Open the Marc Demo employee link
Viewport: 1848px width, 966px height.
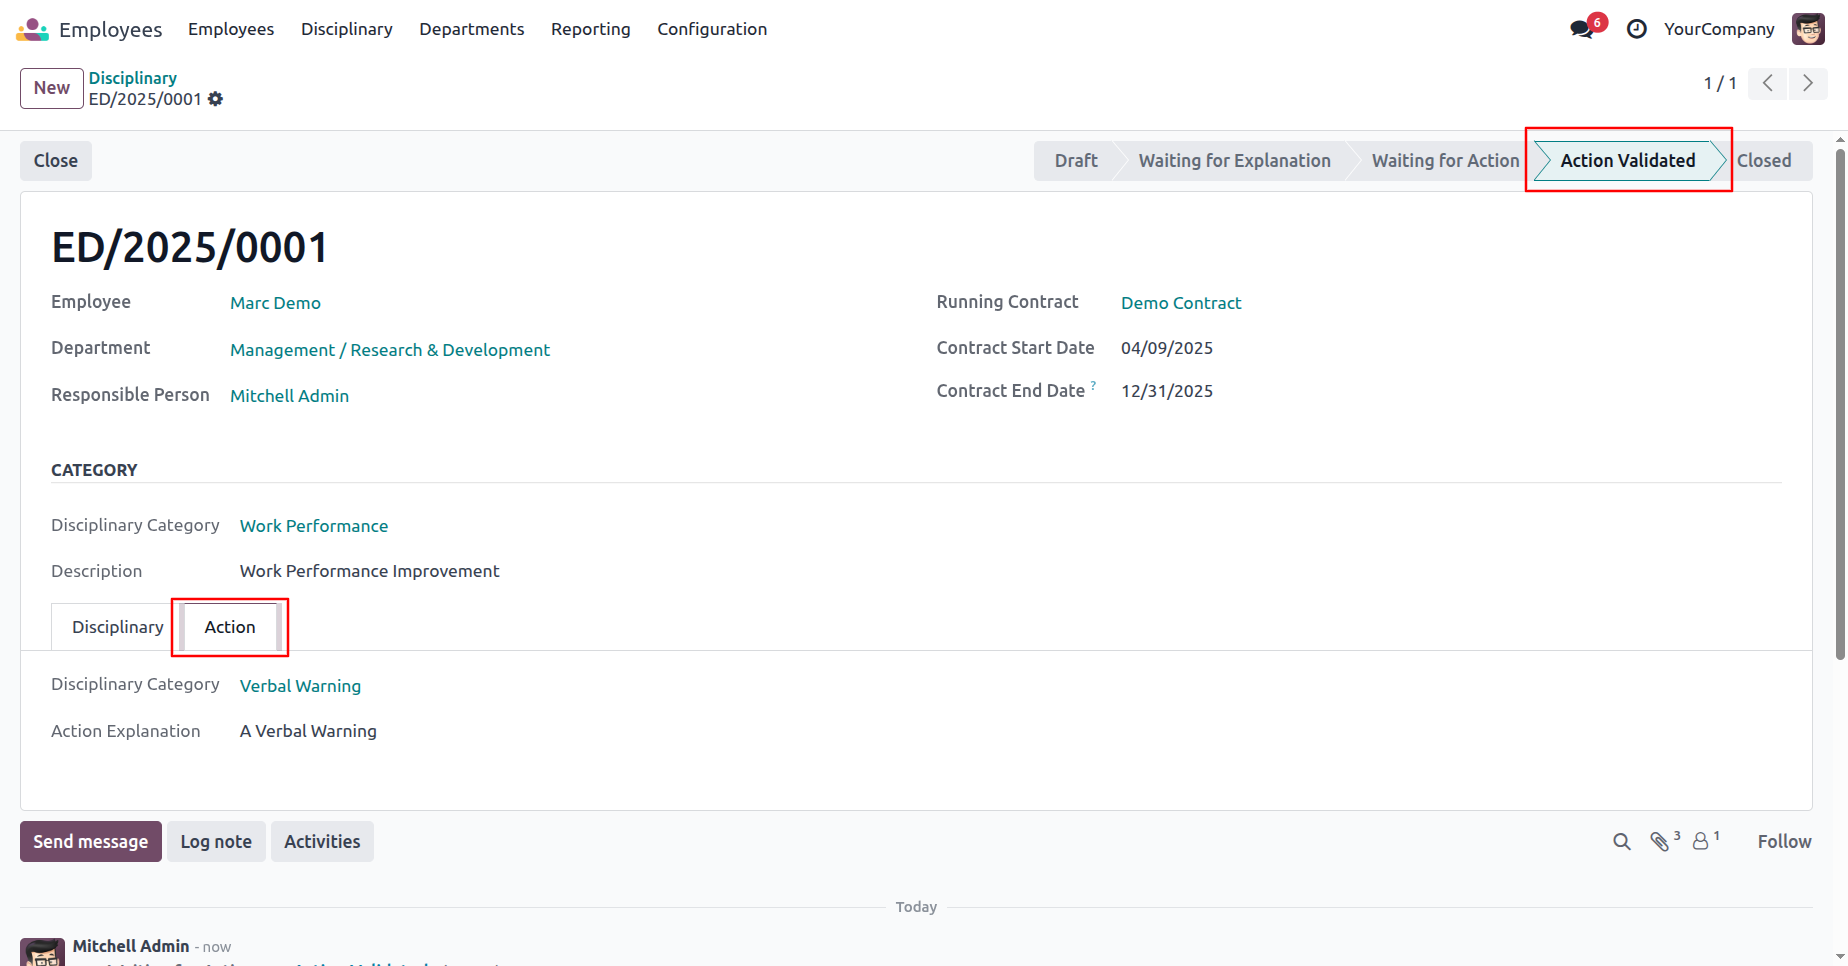pos(275,303)
